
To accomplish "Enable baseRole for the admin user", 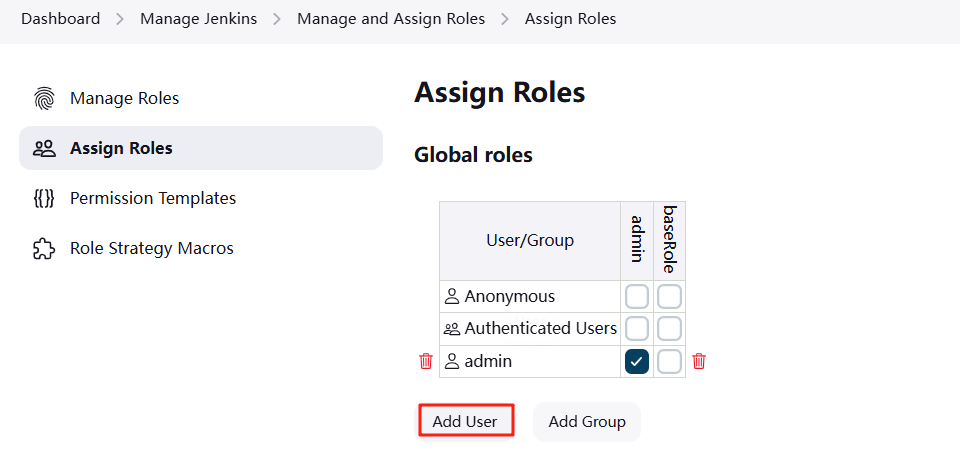I will pyautogui.click(x=669, y=361).
